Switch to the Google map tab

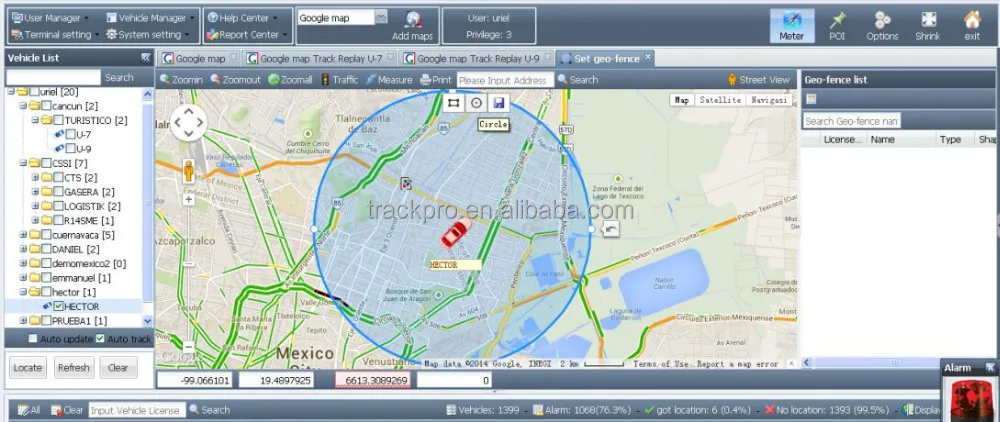199,59
